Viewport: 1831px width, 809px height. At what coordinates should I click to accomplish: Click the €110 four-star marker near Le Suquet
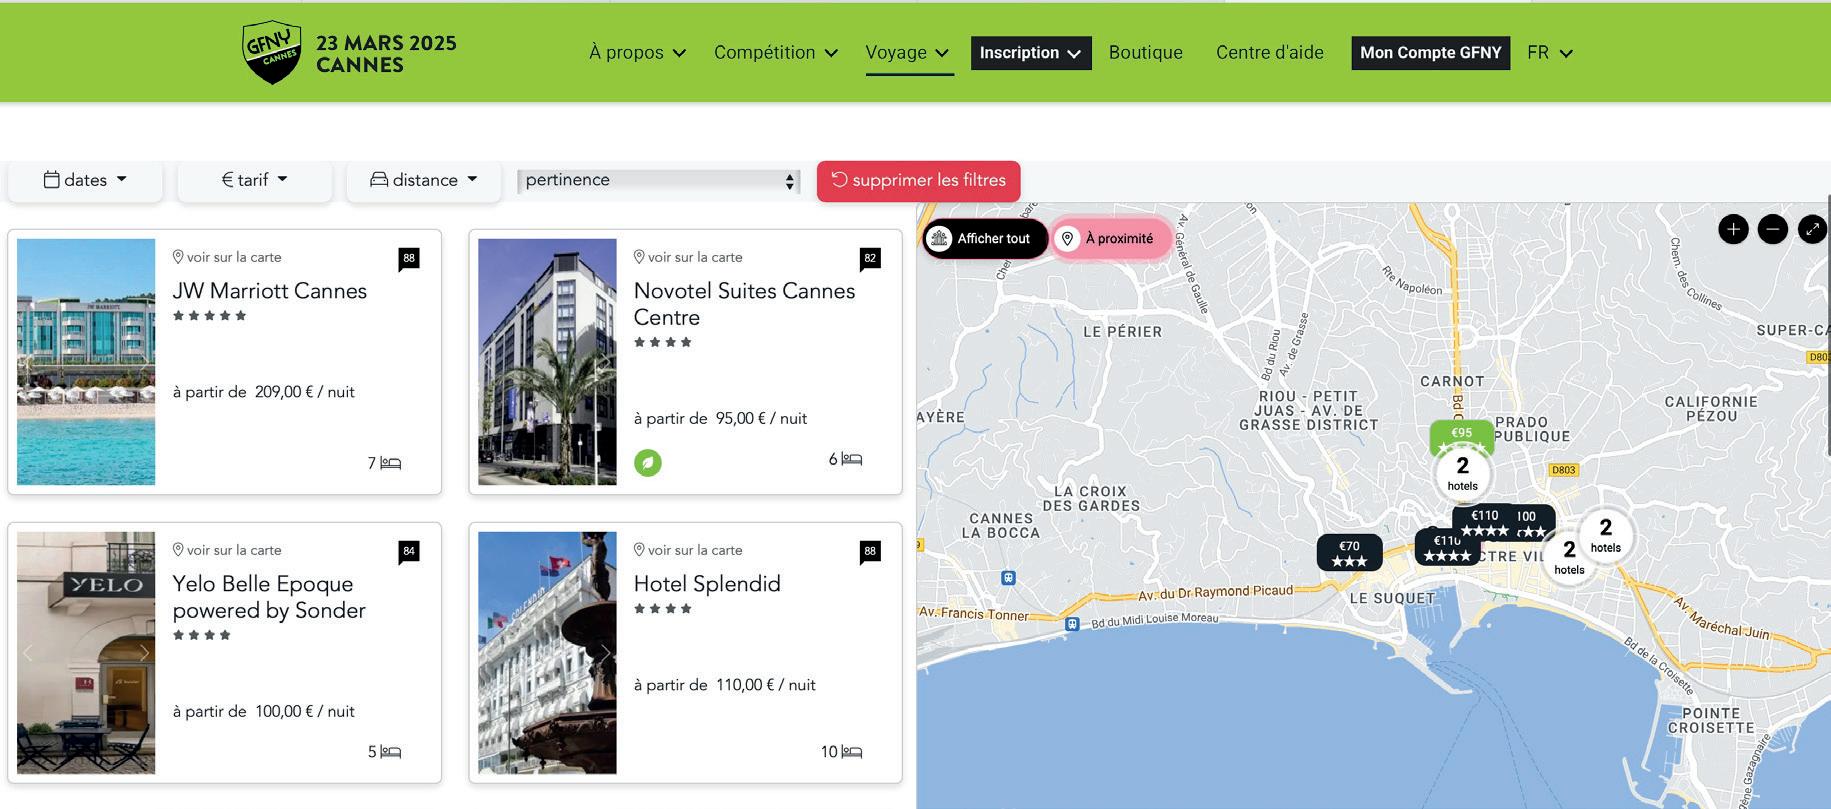click(x=1446, y=548)
